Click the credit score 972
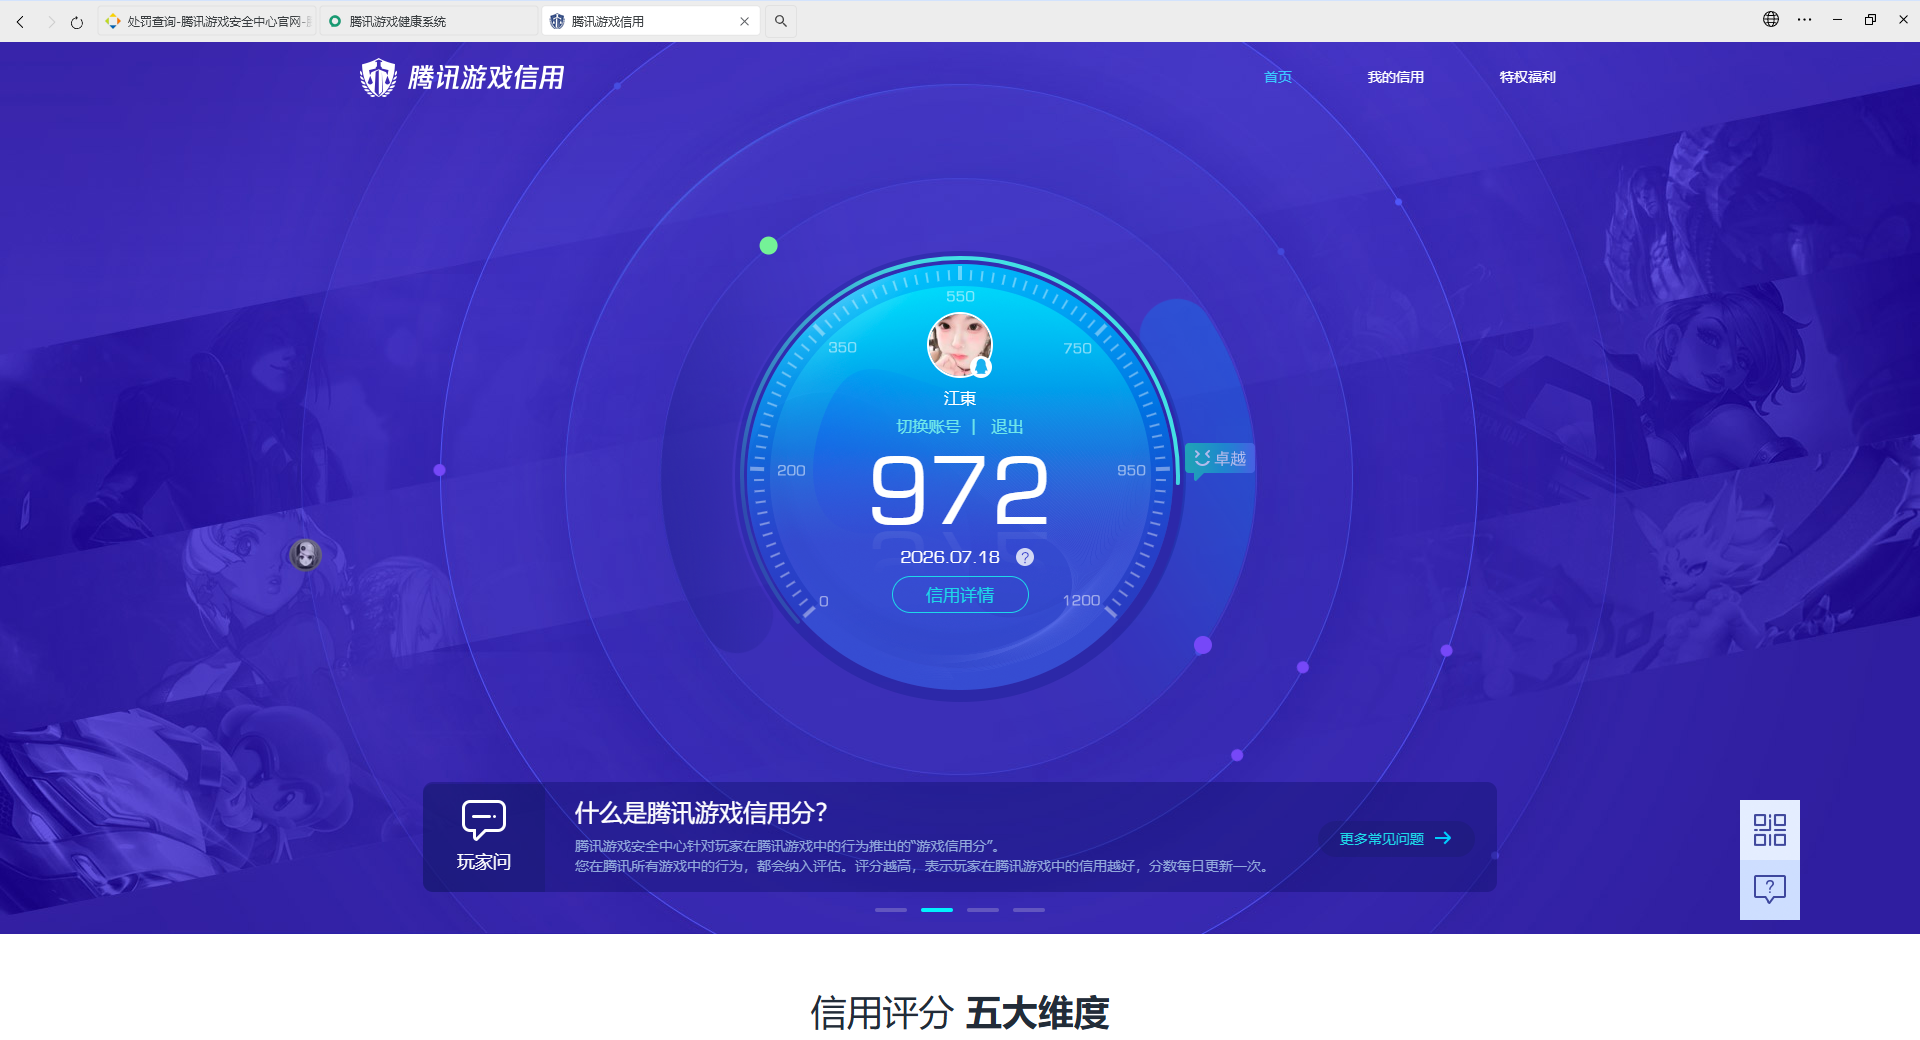Image resolution: width=1920 pixels, height=1040 pixels. point(960,490)
